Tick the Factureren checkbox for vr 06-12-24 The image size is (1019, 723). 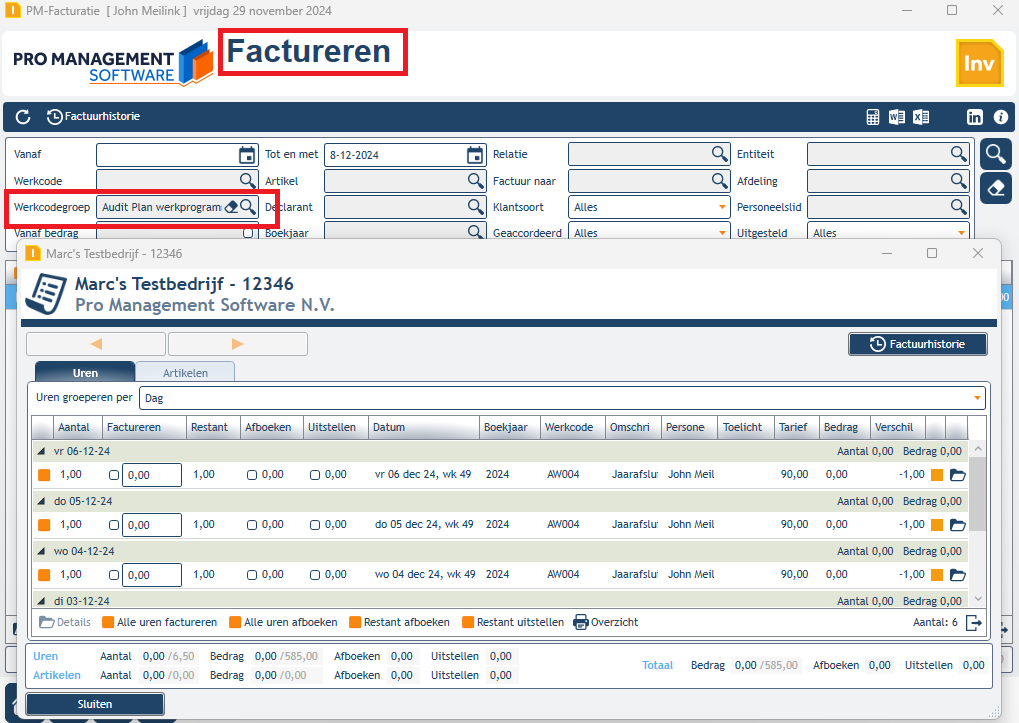tap(114, 475)
